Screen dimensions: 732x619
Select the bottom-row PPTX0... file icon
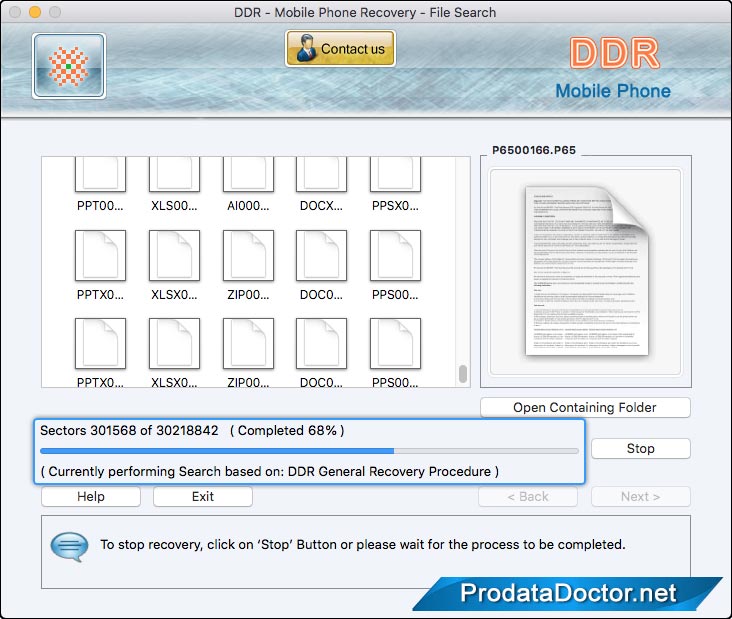100,344
